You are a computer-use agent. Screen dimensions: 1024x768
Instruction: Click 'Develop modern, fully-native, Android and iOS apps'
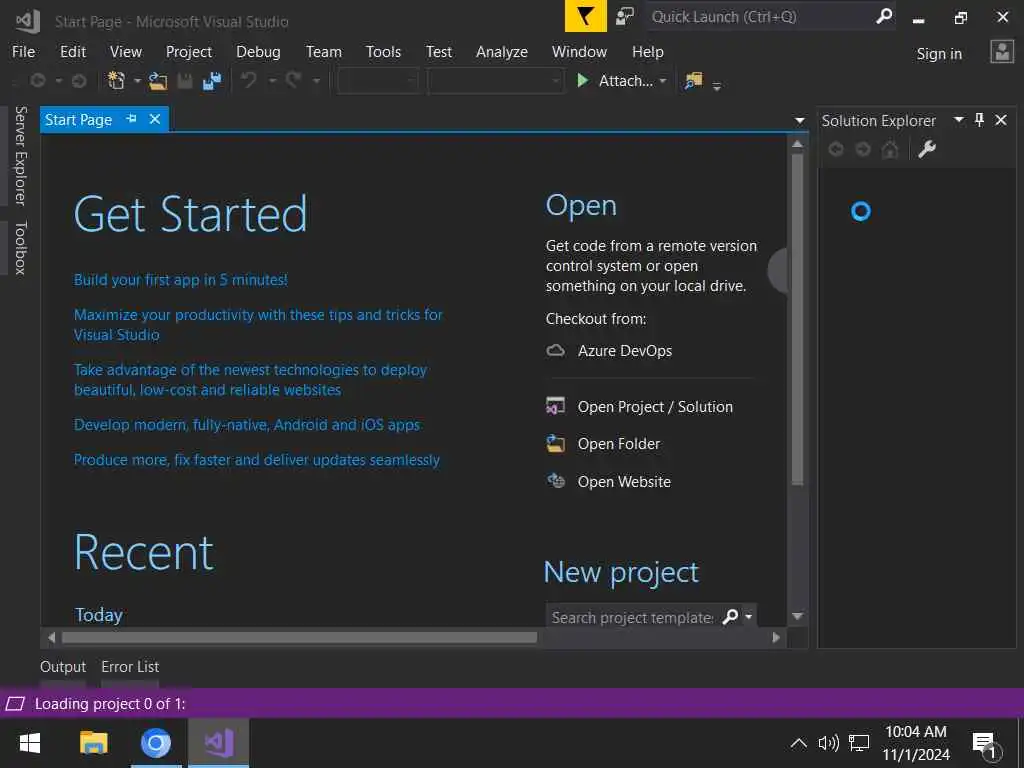[x=247, y=424]
